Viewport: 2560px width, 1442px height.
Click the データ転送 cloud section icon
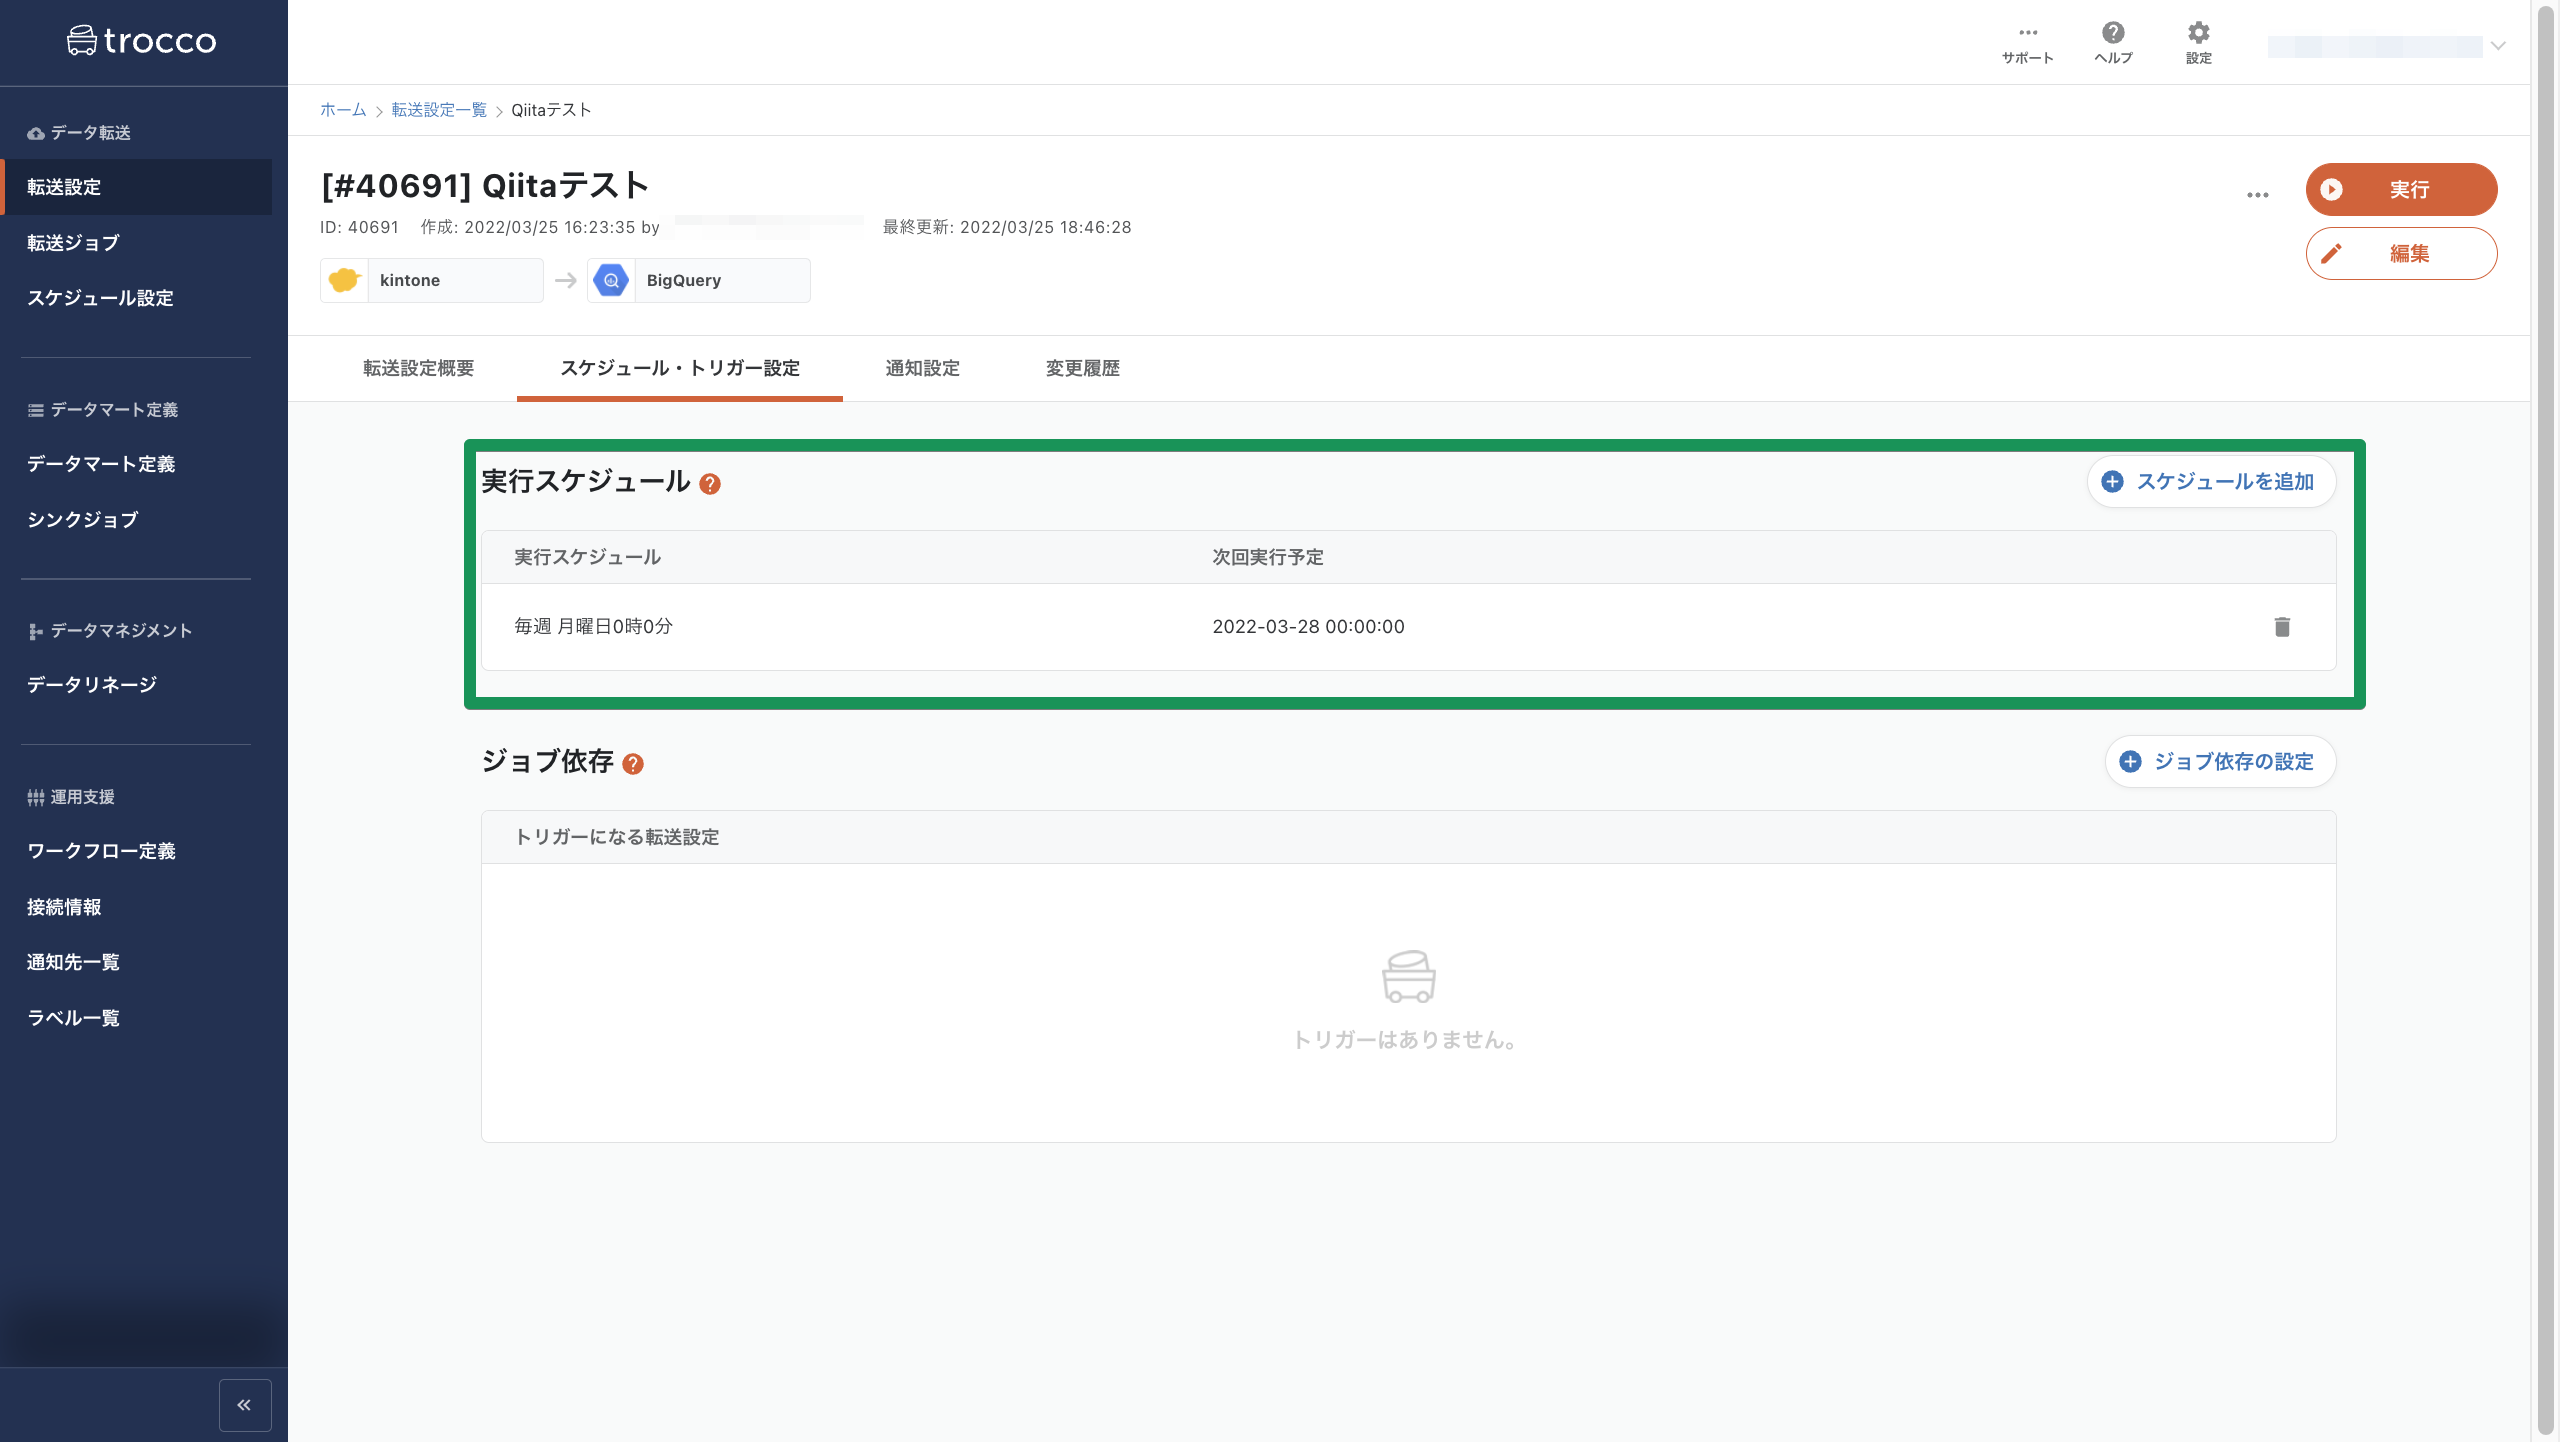36,134
